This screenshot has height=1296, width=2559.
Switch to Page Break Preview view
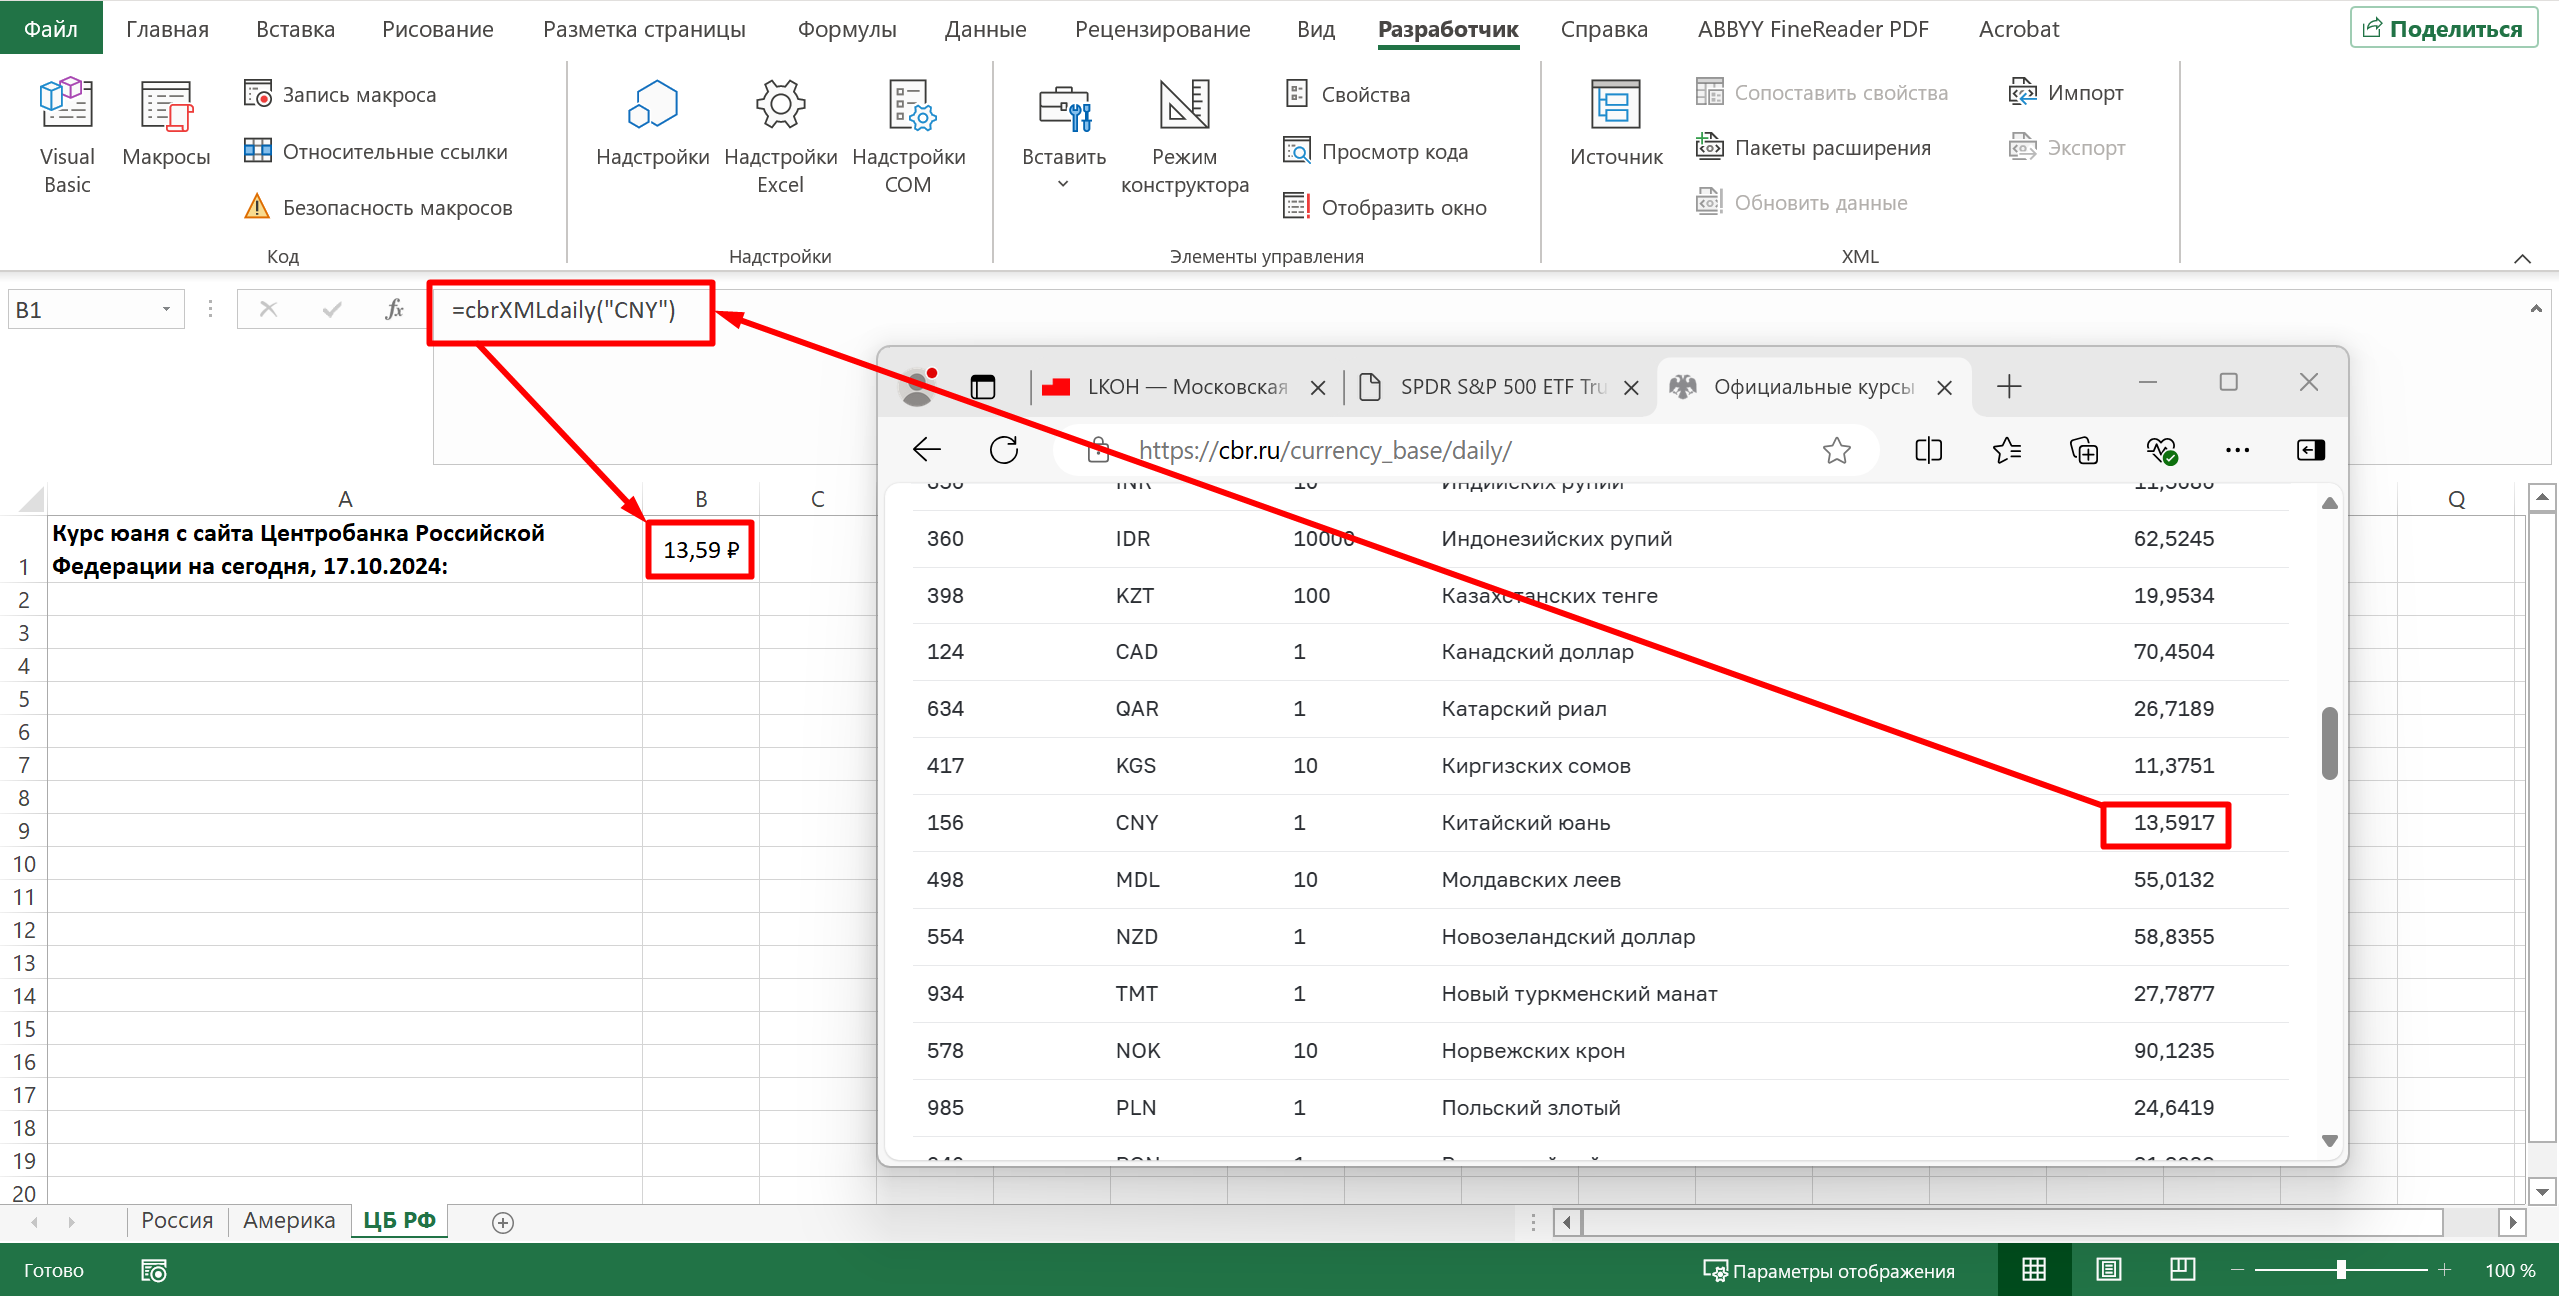coord(2182,1270)
